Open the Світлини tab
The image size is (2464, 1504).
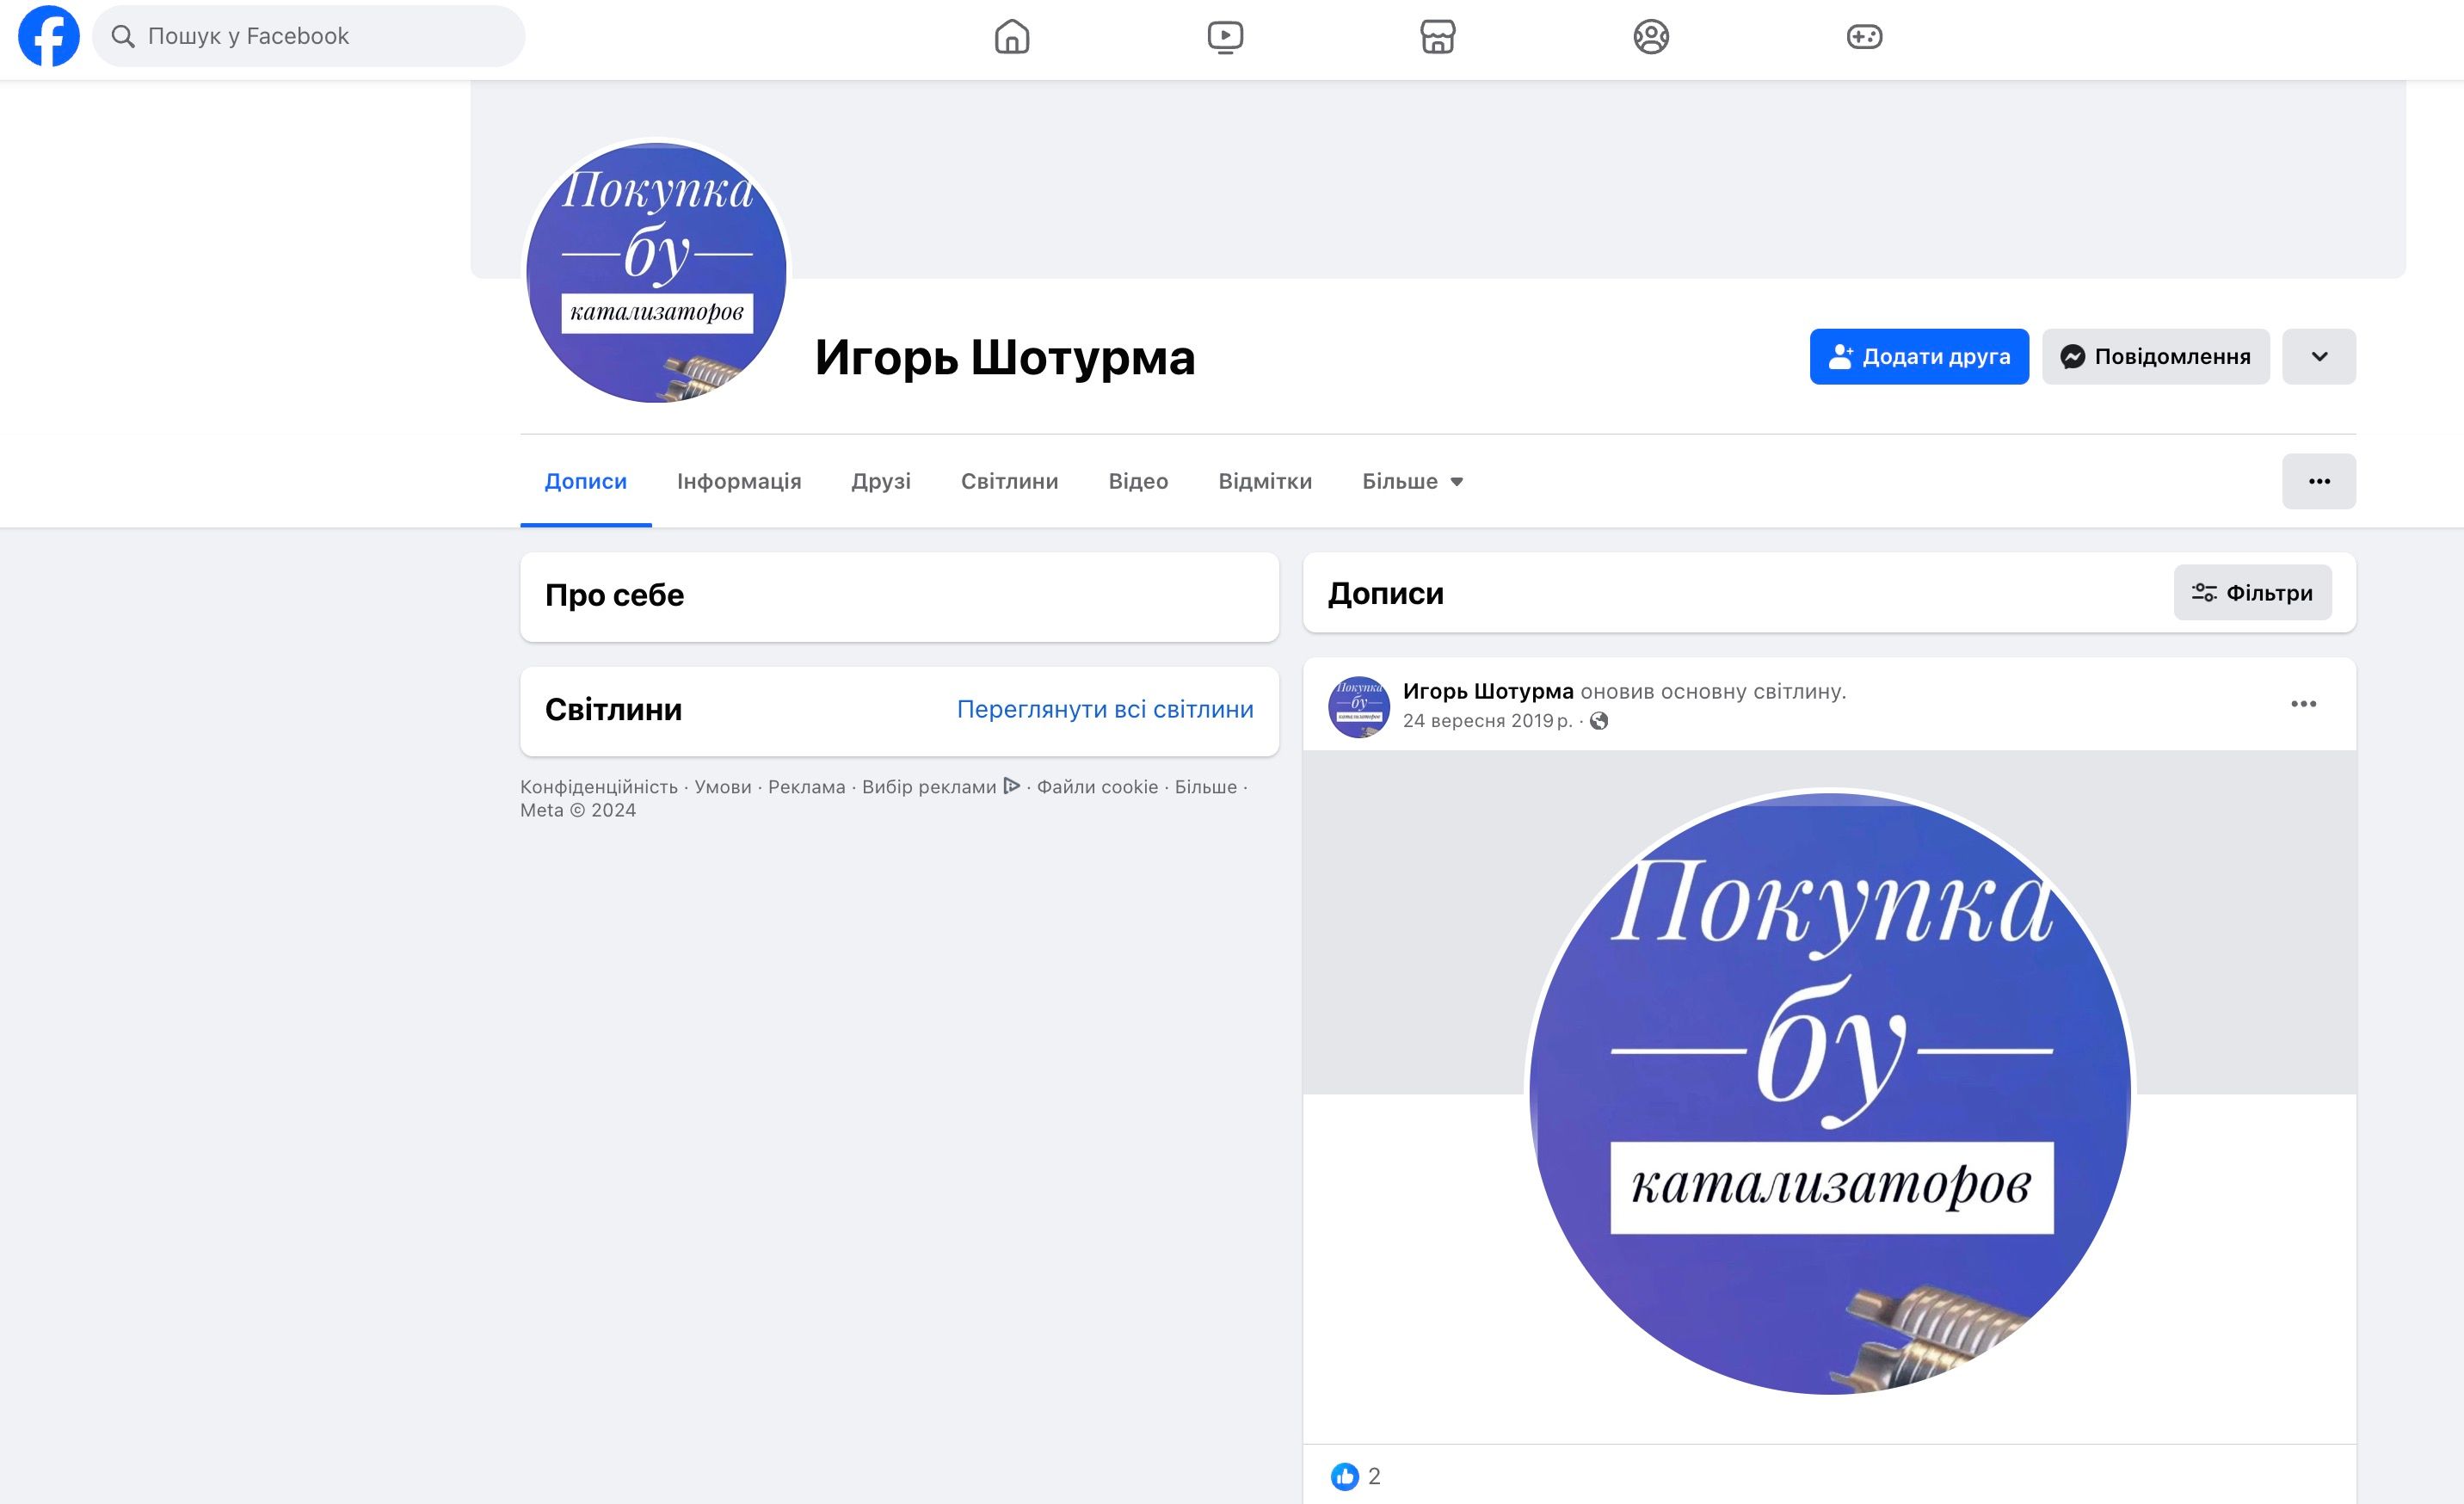pyautogui.click(x=1008, y=481)
